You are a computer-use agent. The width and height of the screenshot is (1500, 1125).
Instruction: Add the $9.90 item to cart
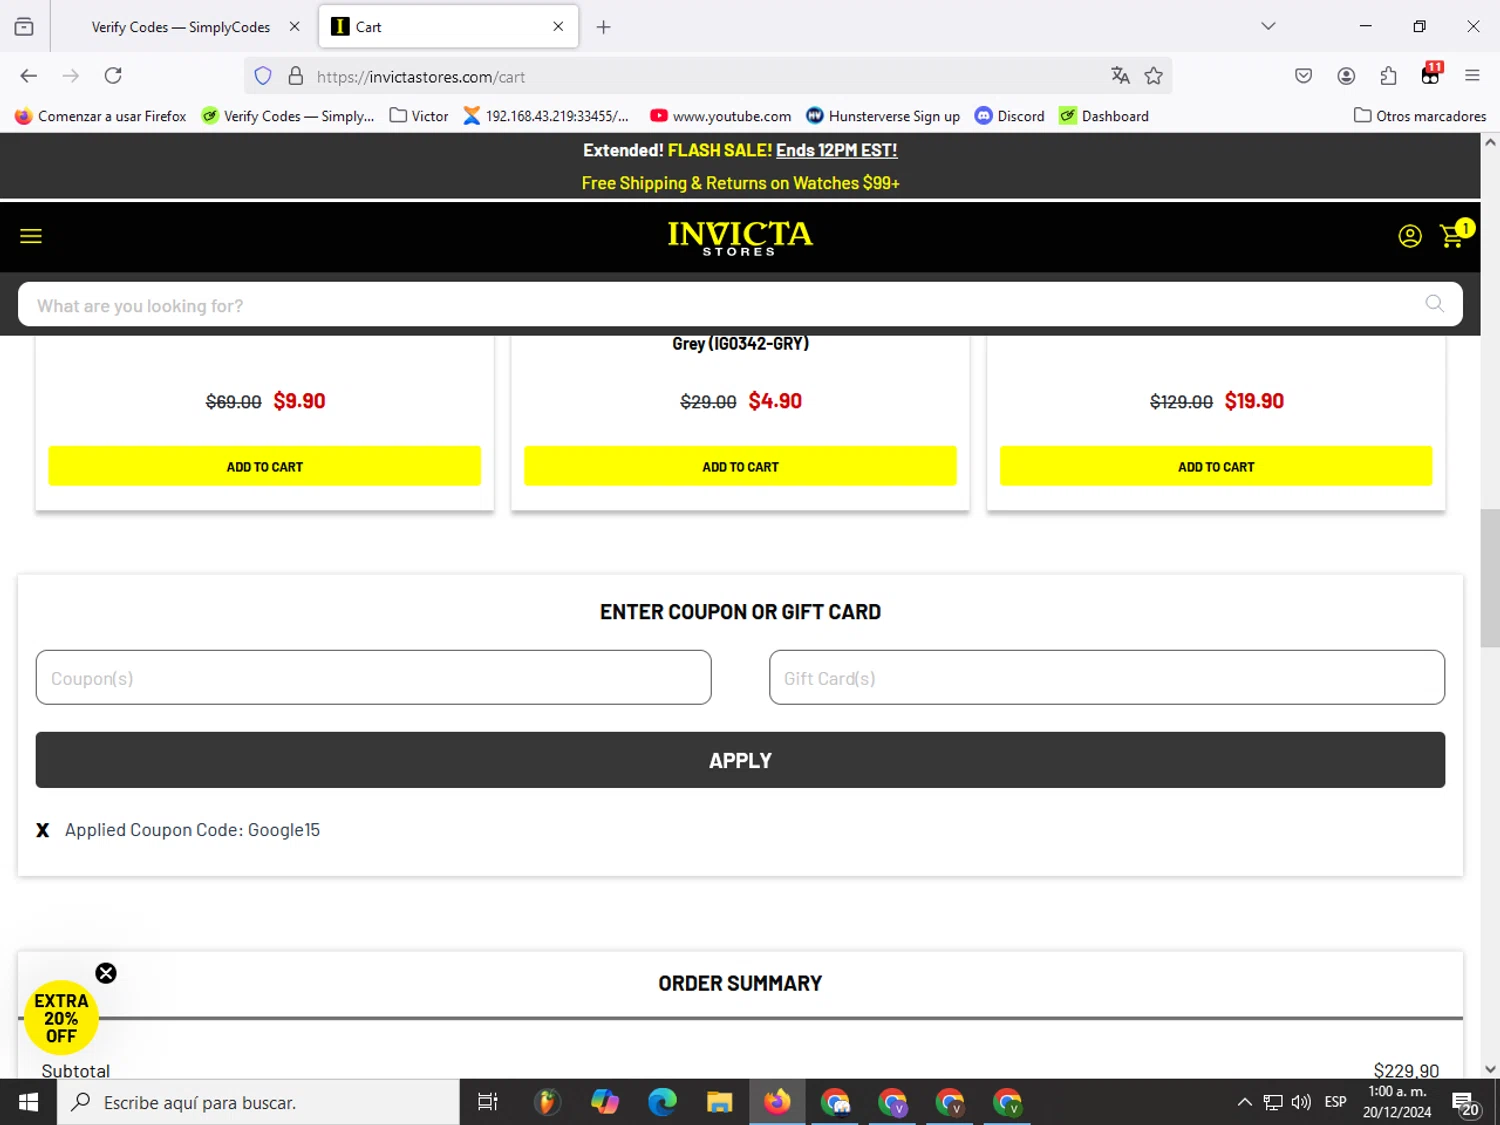pyautogui.click(x=264, y=467)
